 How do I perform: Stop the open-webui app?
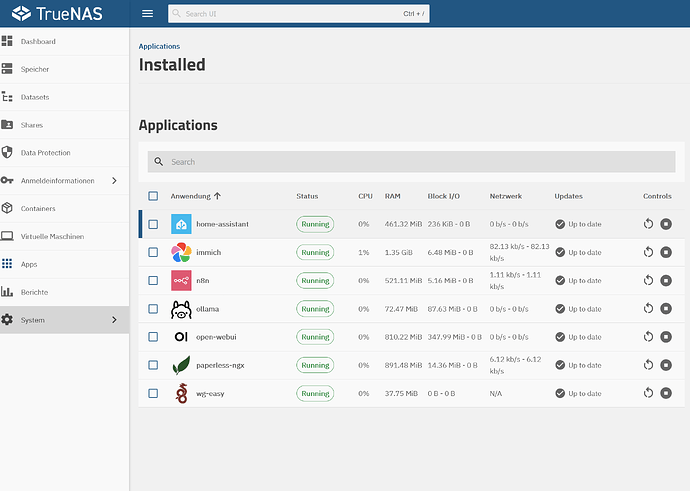pos(666,337)
